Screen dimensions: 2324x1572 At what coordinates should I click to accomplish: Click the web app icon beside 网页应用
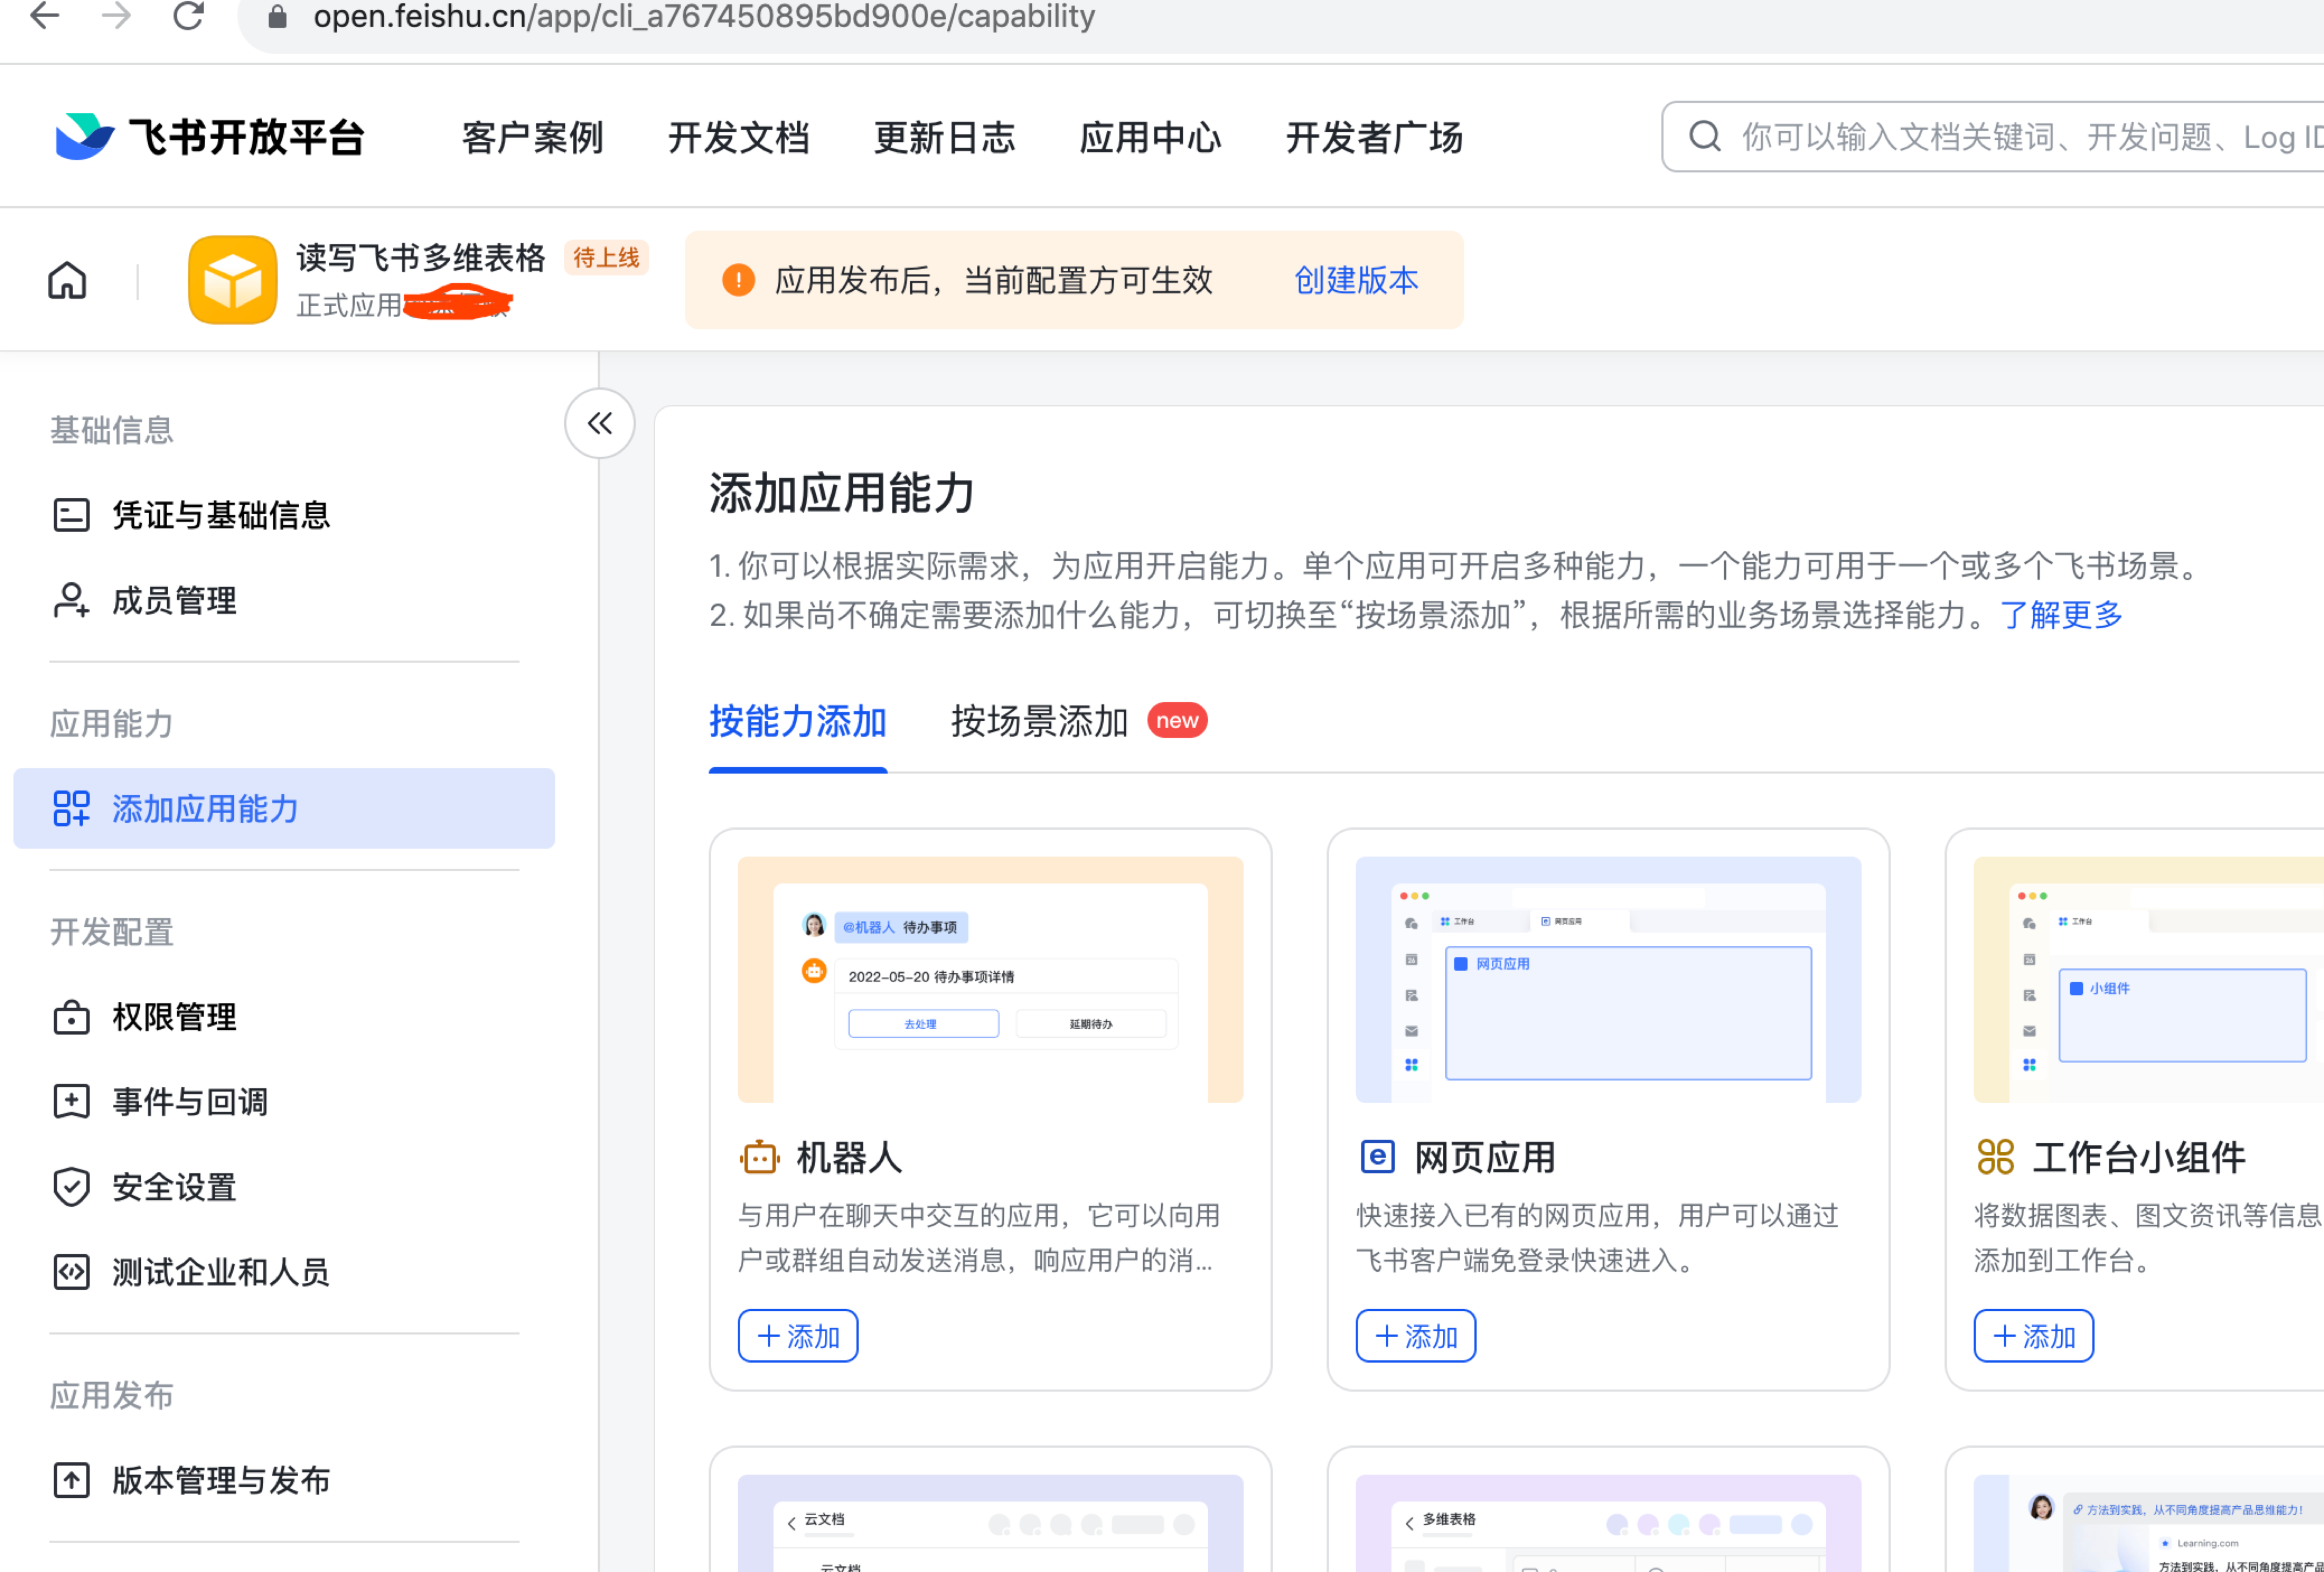[x=1377, y=1157]
